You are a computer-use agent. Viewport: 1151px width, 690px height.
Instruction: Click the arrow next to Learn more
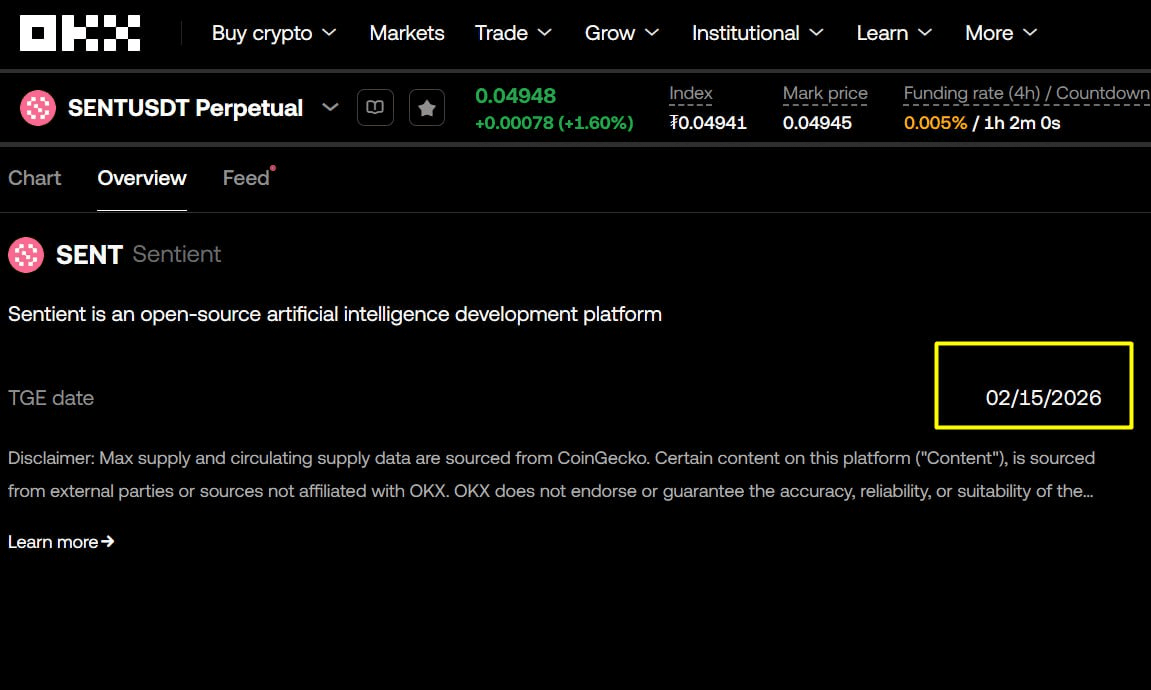pyautogui.click(x=108, y=542)
